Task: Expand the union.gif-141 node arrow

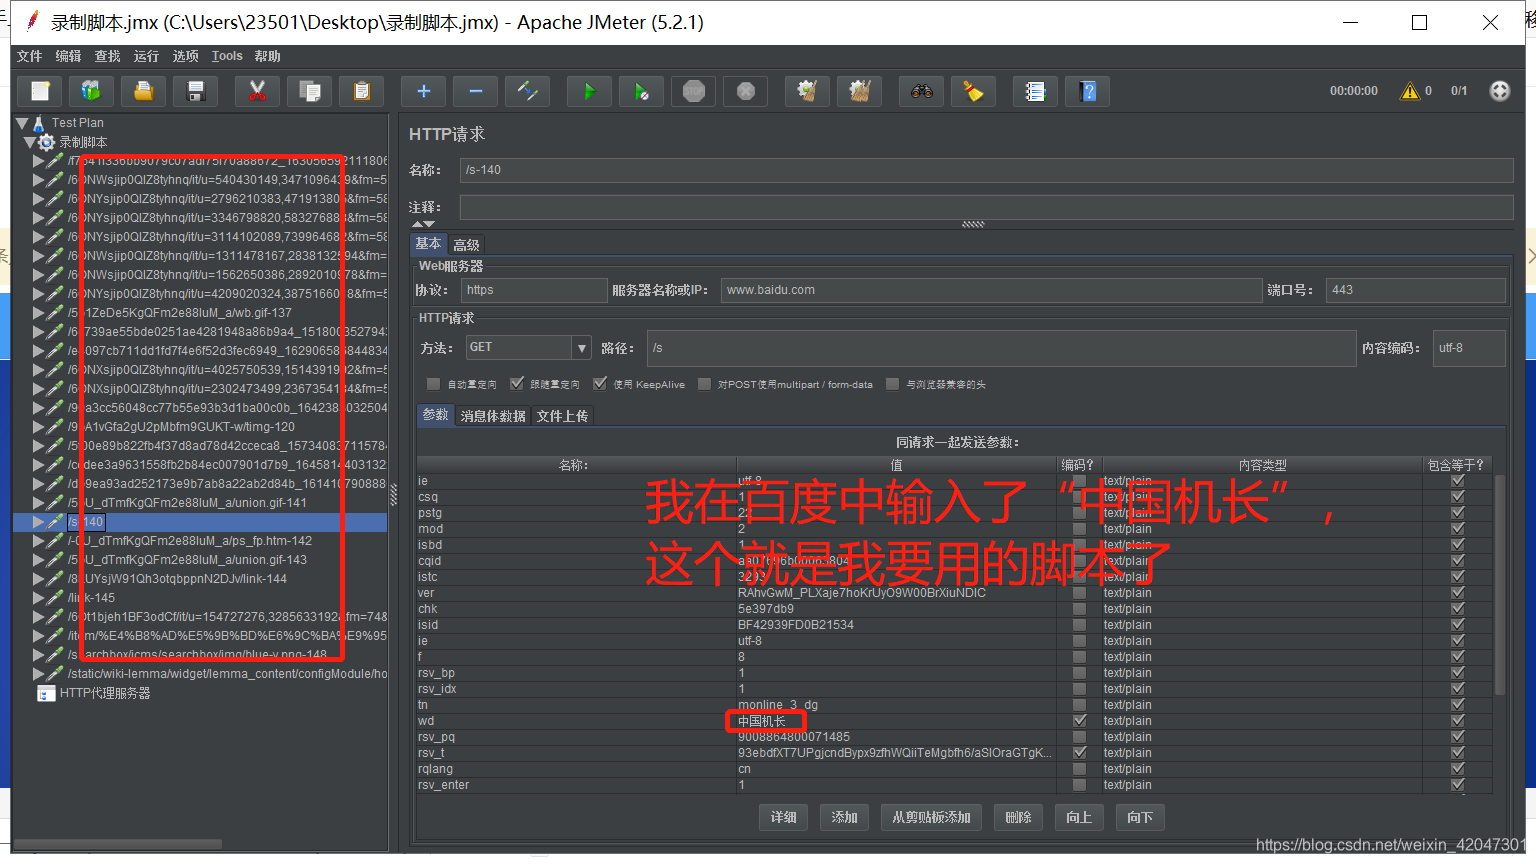Action: [38, 503]
